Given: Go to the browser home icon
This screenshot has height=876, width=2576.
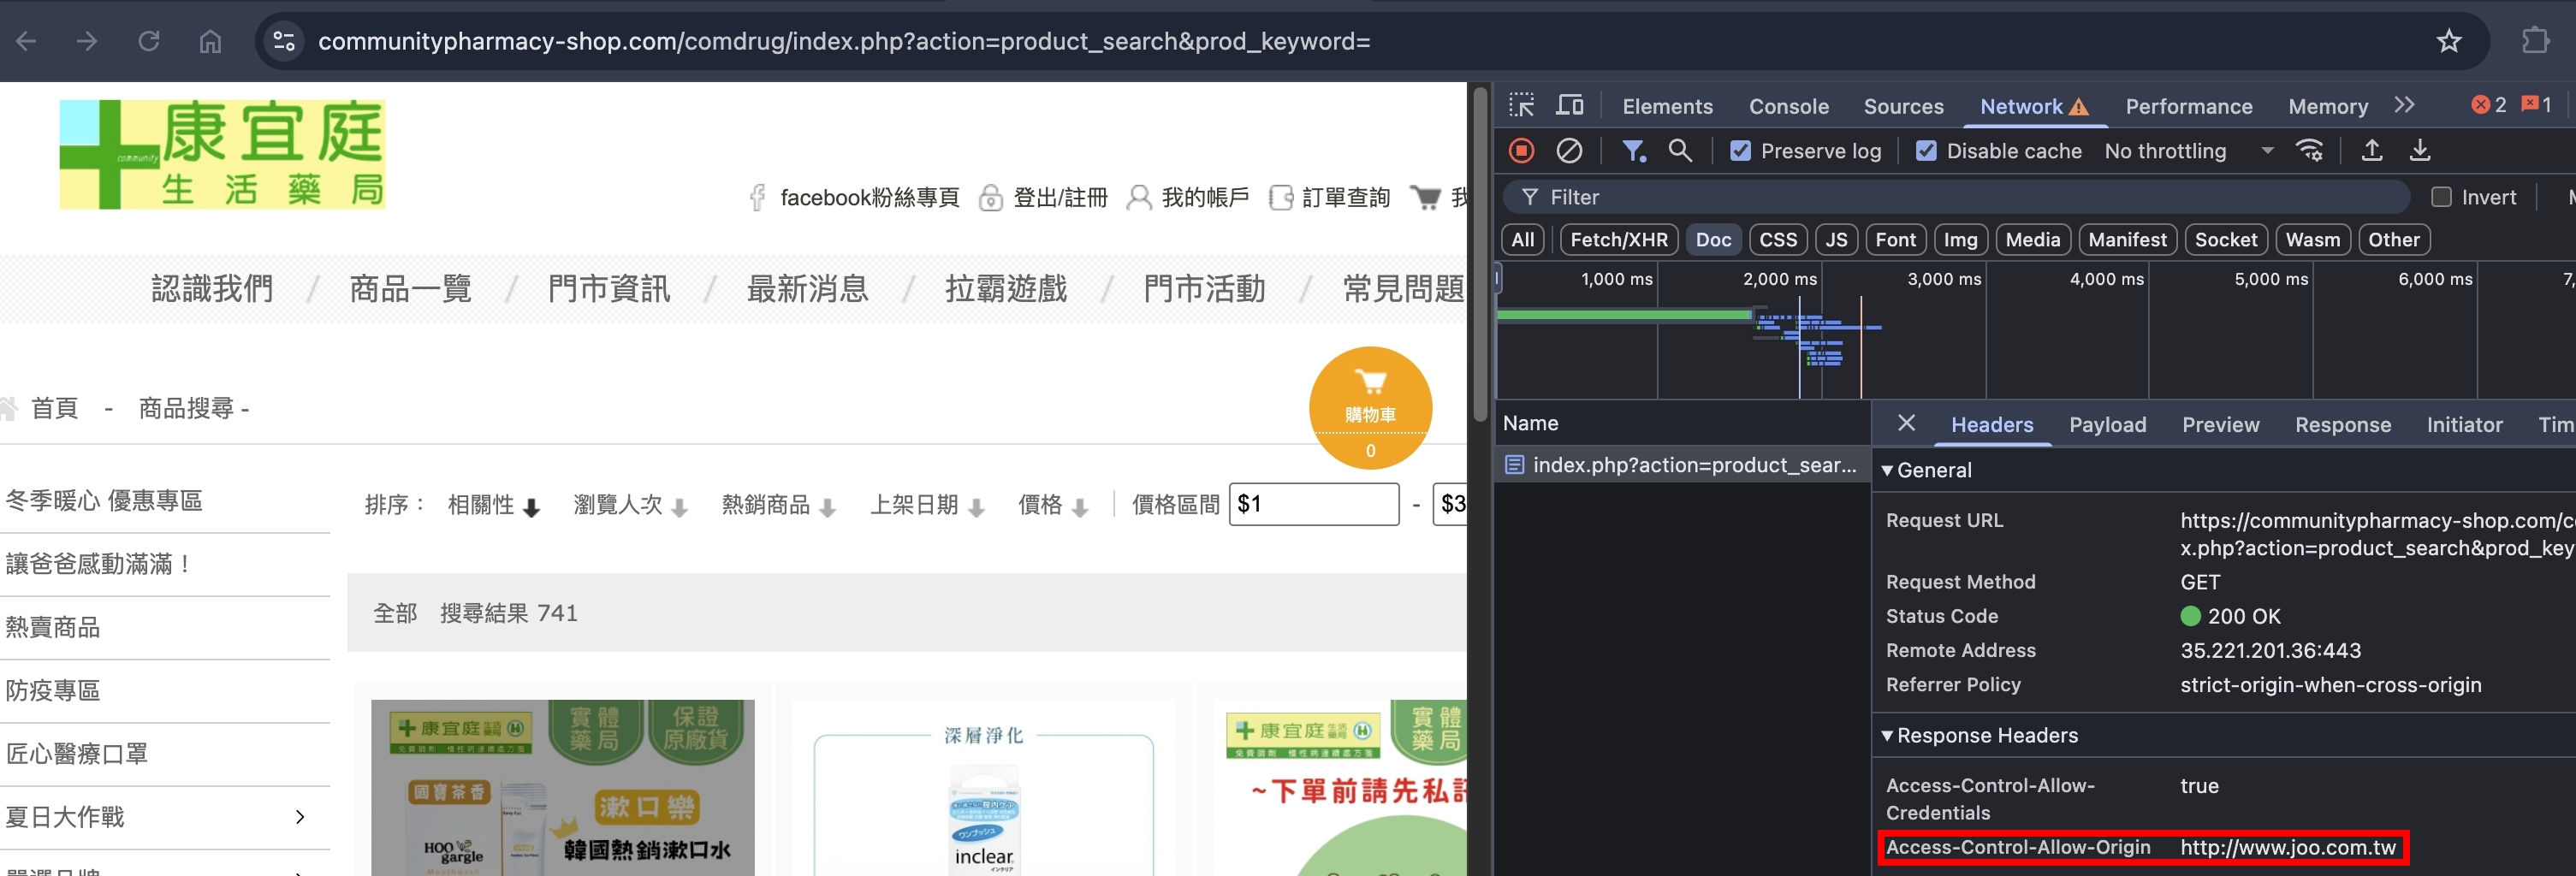Looking at the screenshot, I should click(x=210, y=41).
